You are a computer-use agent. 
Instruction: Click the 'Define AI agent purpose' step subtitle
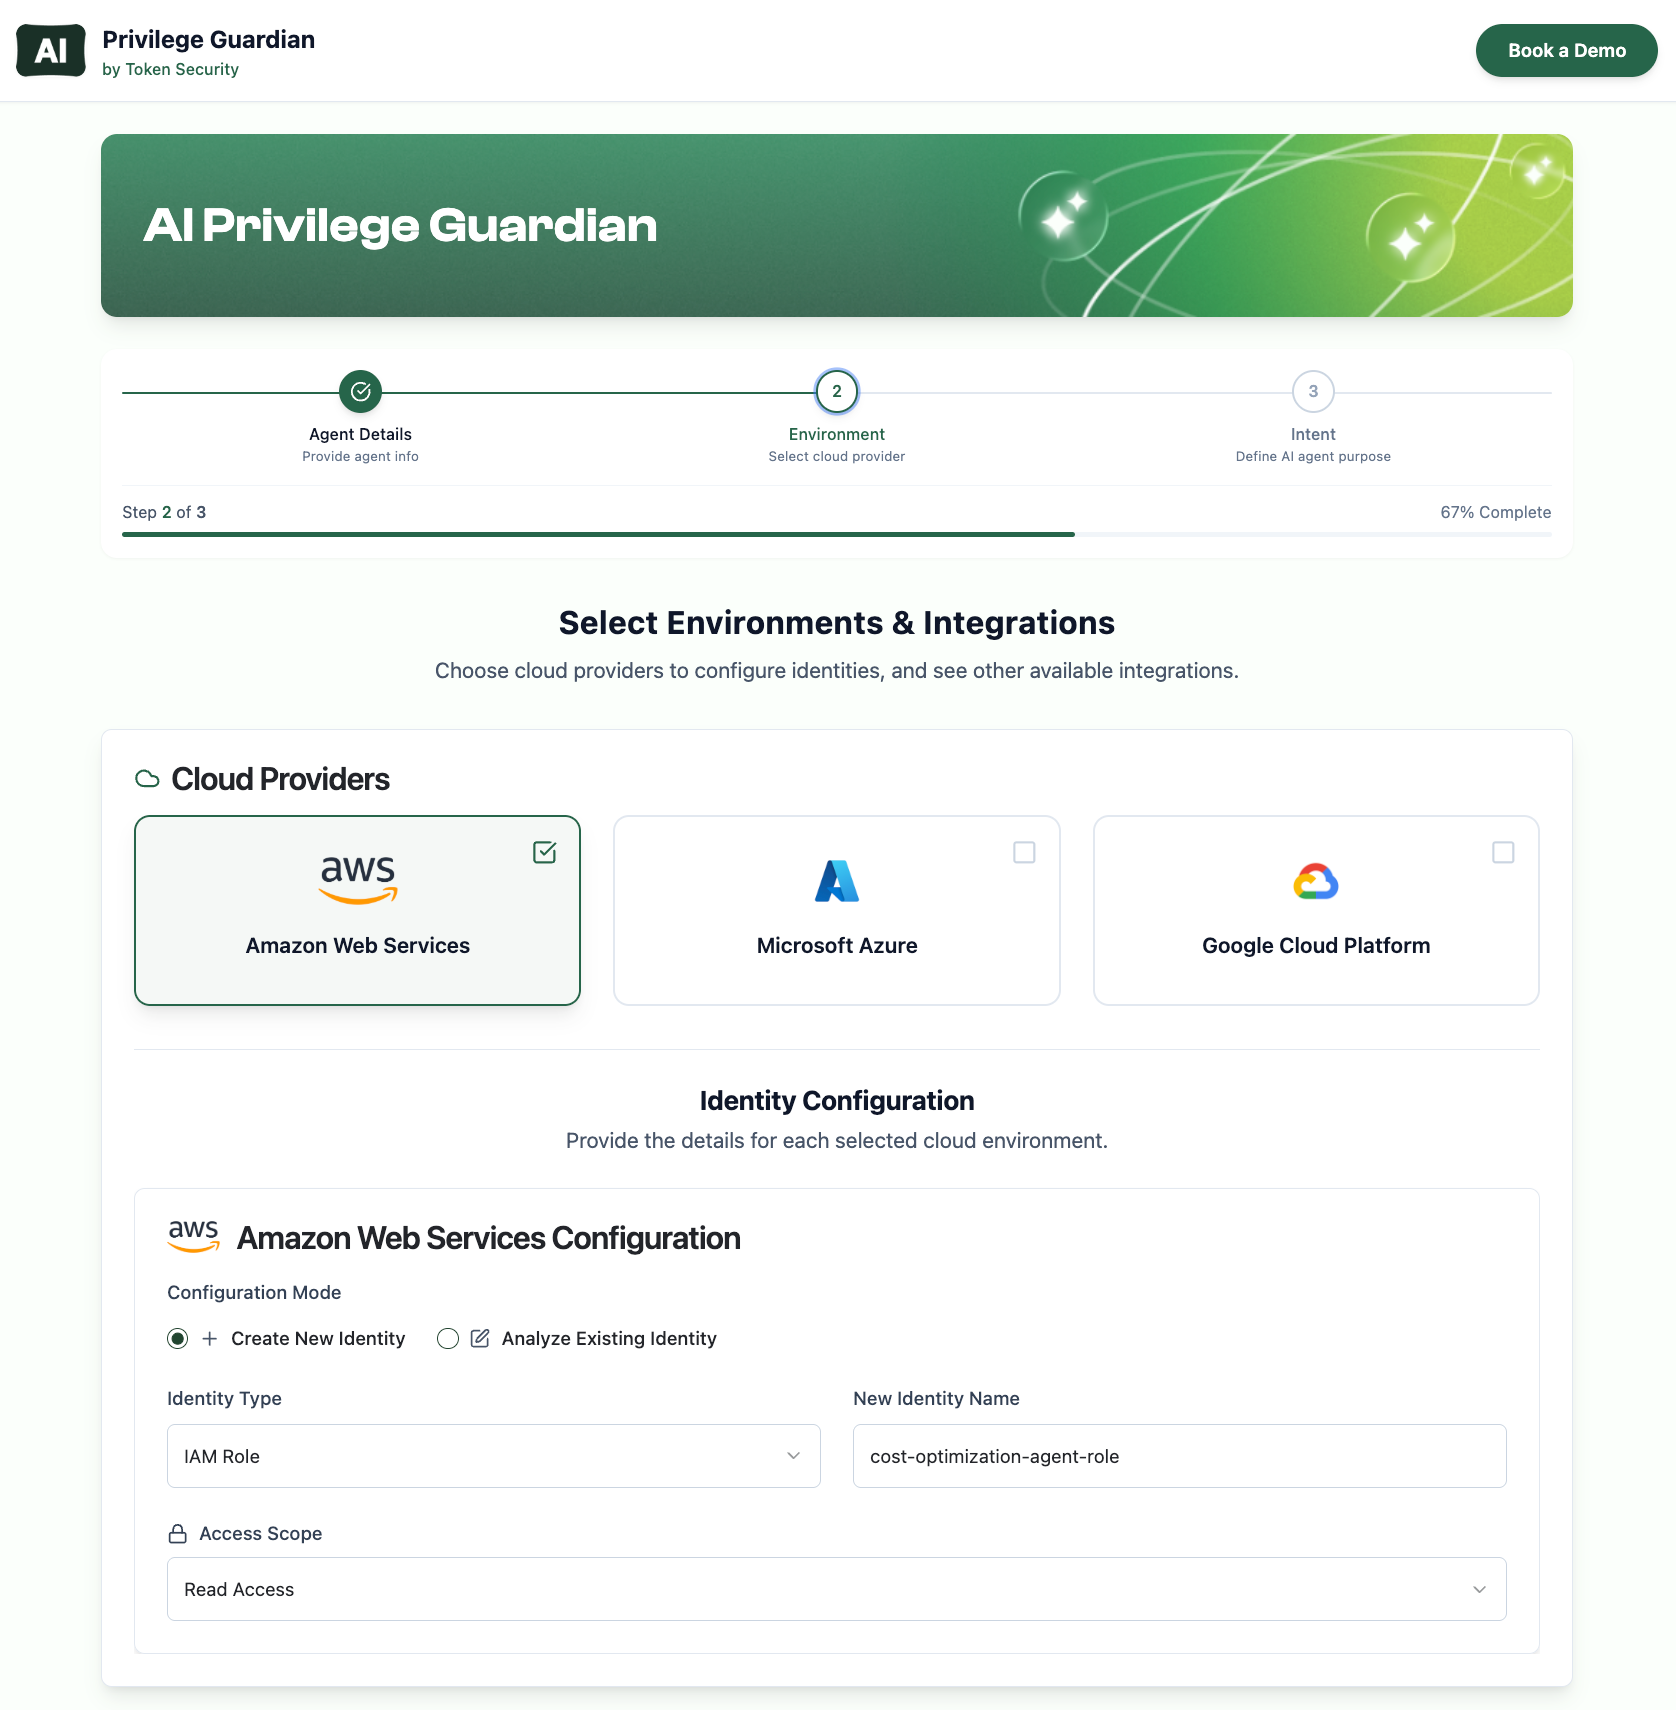pos(1313,456)
